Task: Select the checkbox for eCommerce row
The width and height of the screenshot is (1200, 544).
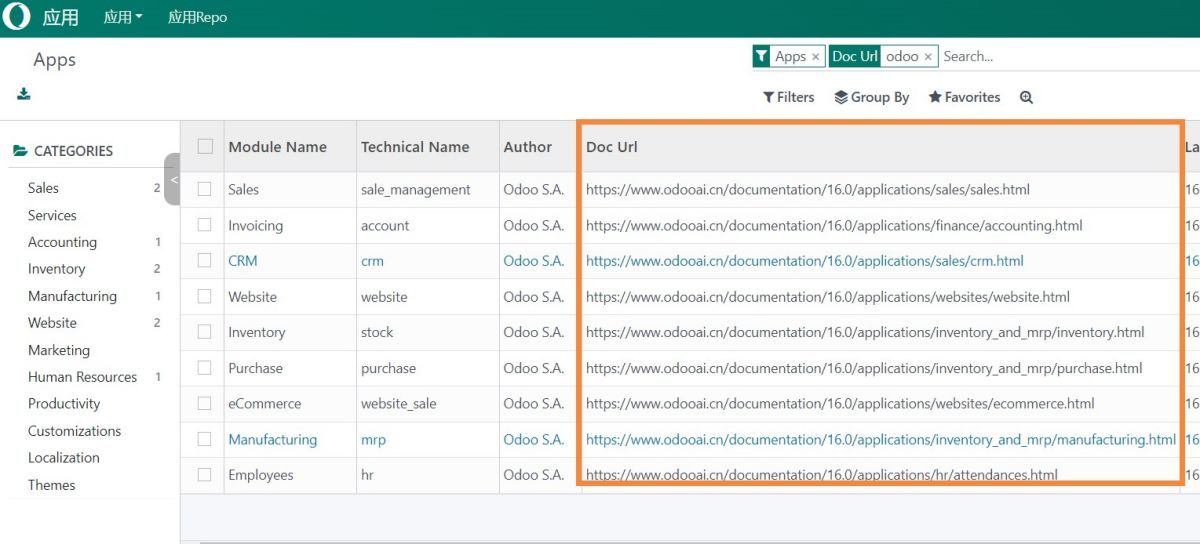Action: tap(205, 404)
